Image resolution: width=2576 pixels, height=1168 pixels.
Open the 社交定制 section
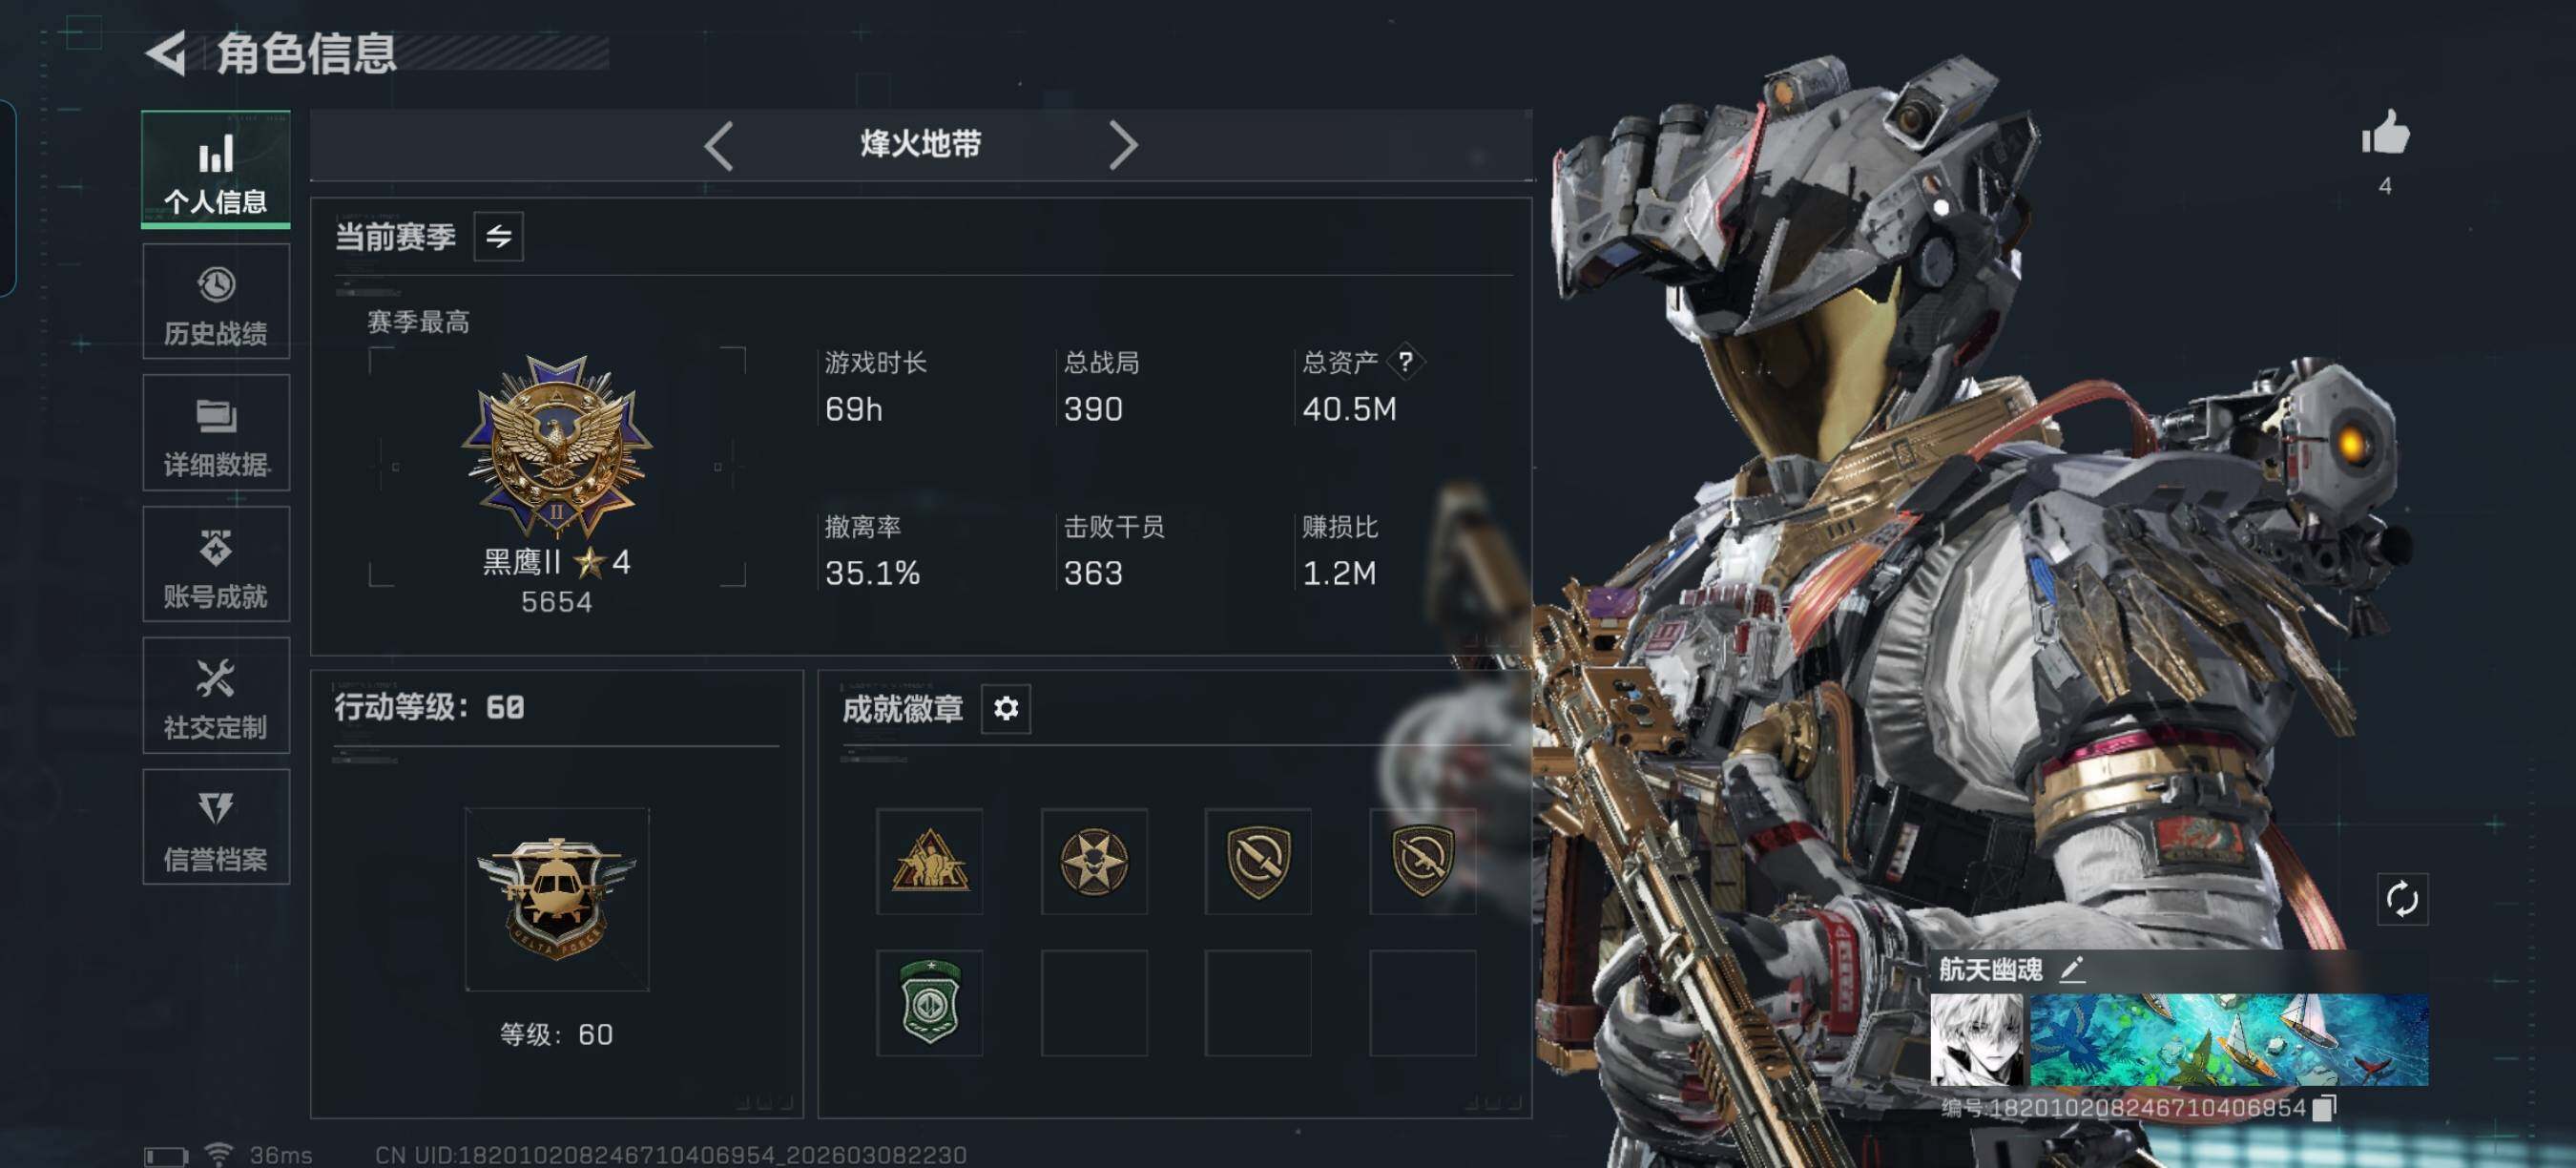pyautogui.click(x=216, y=695)
